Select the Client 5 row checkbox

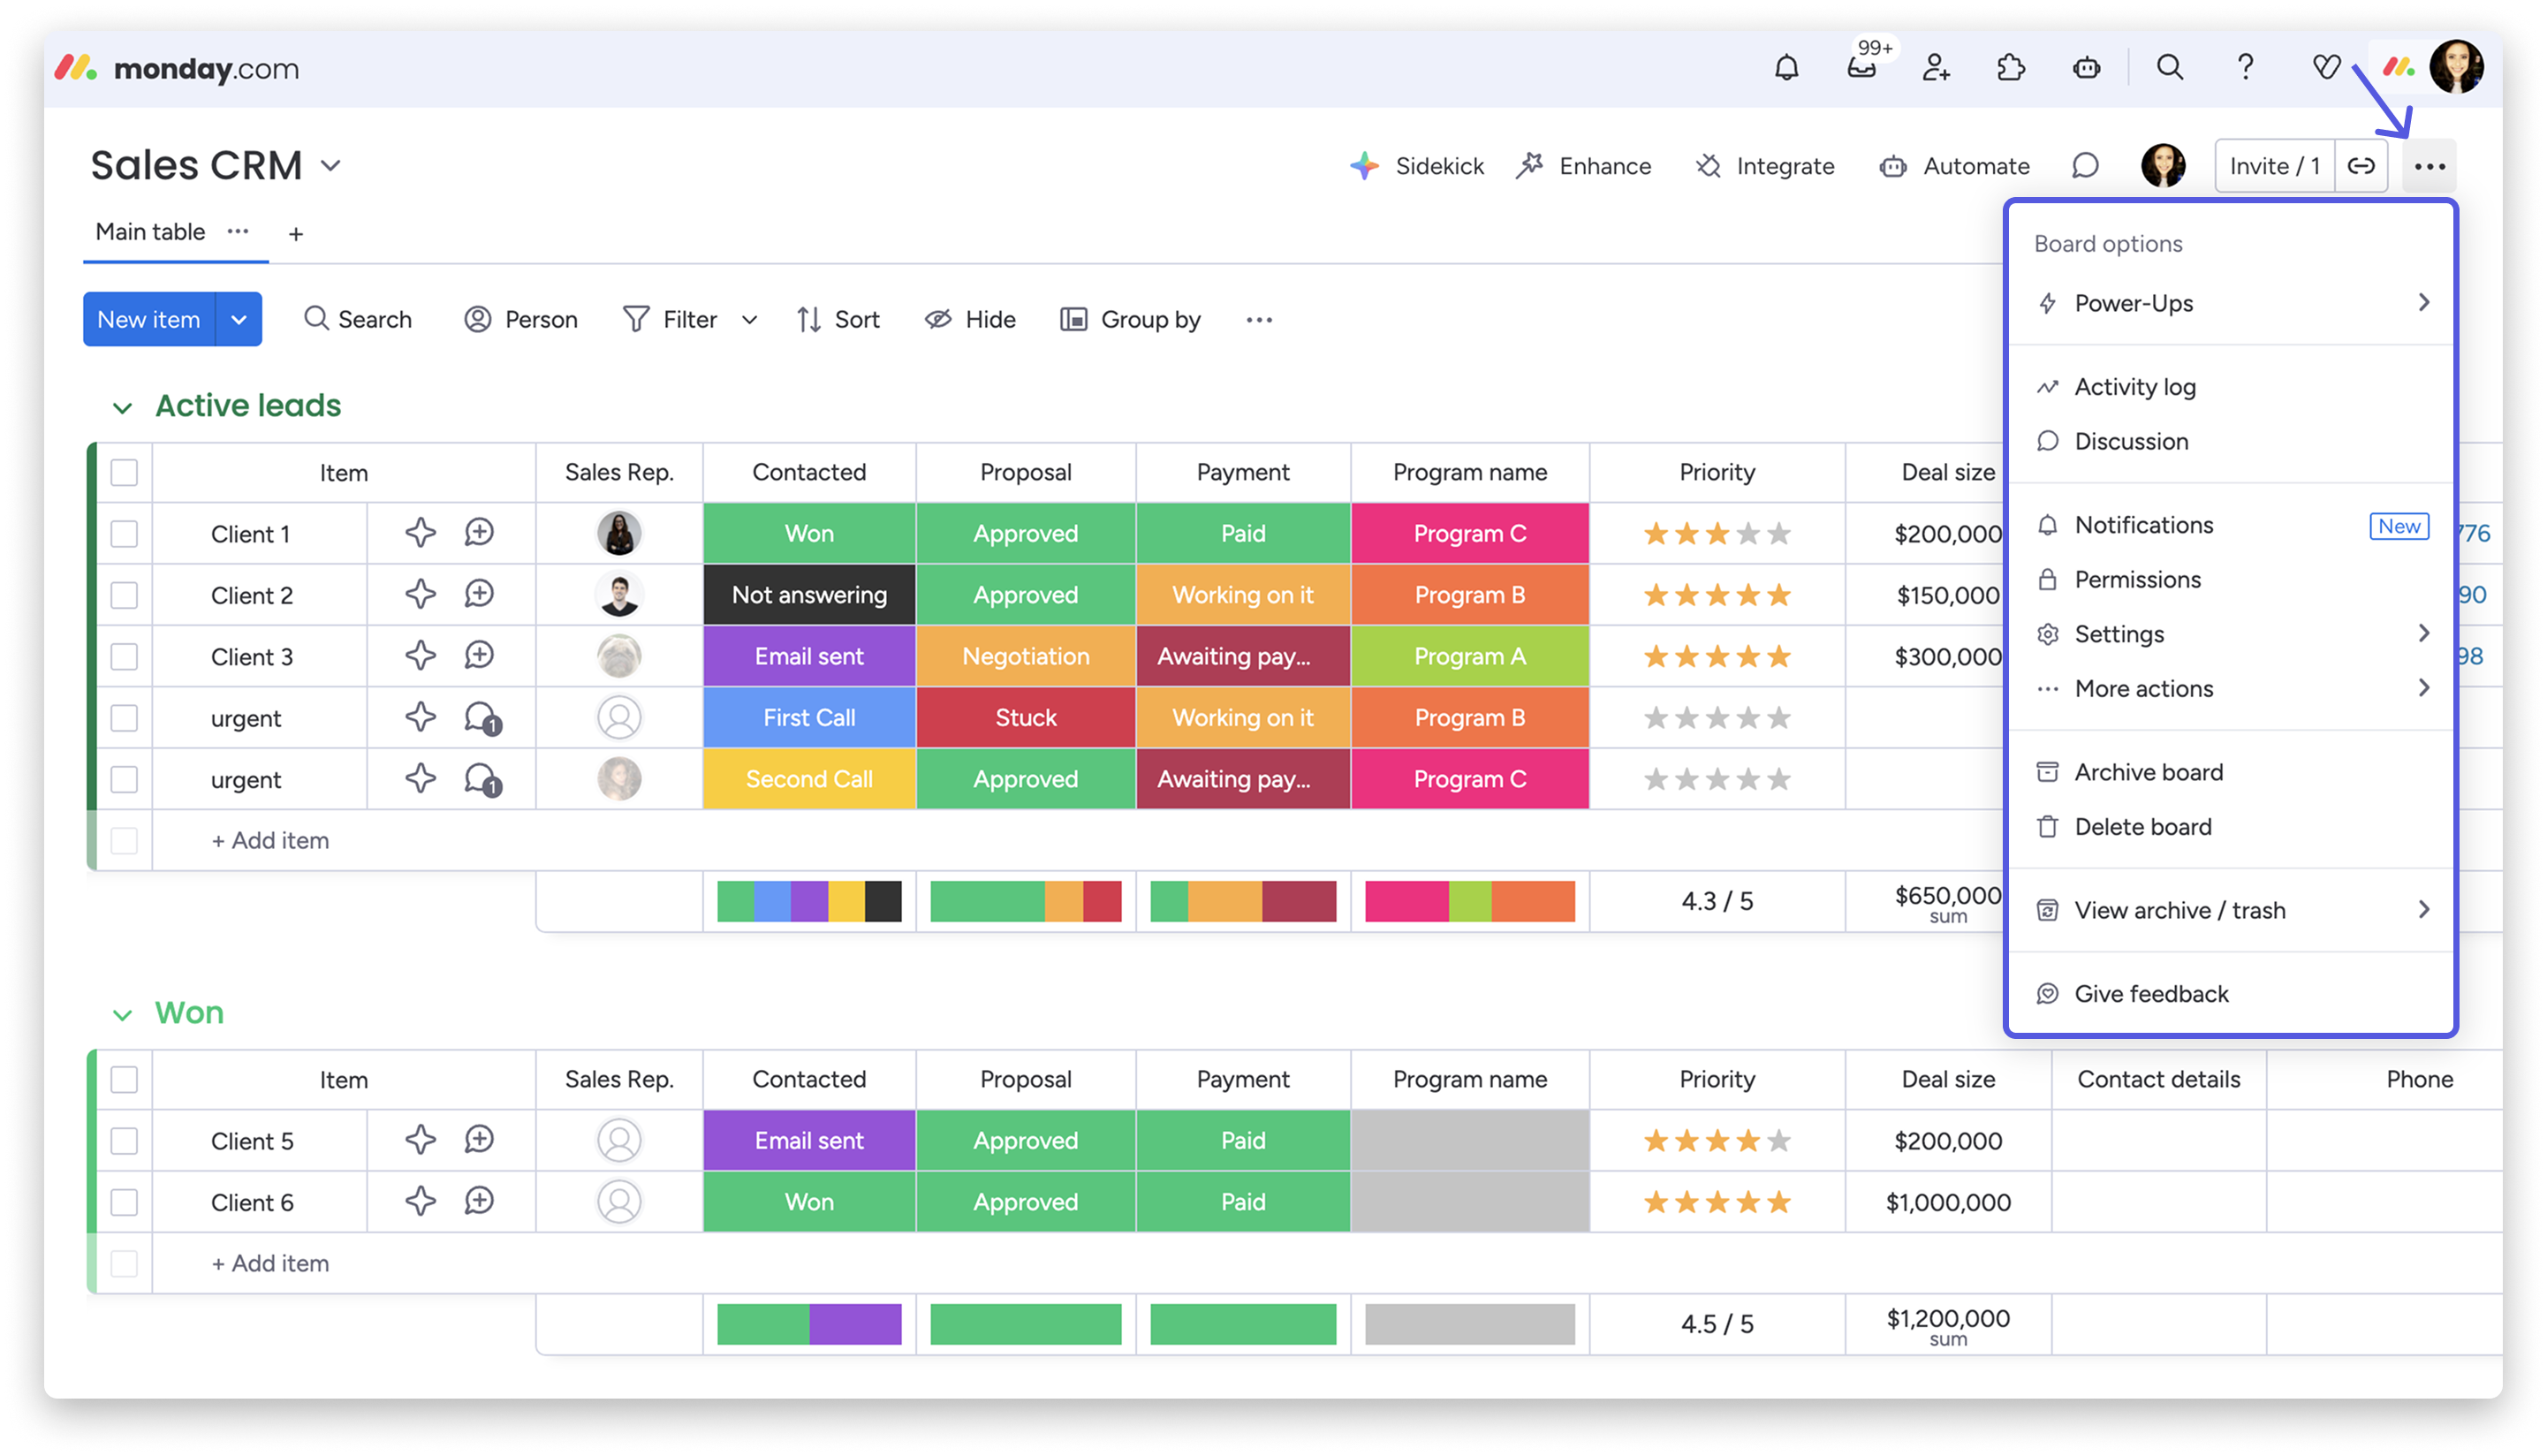(124, 1141)
